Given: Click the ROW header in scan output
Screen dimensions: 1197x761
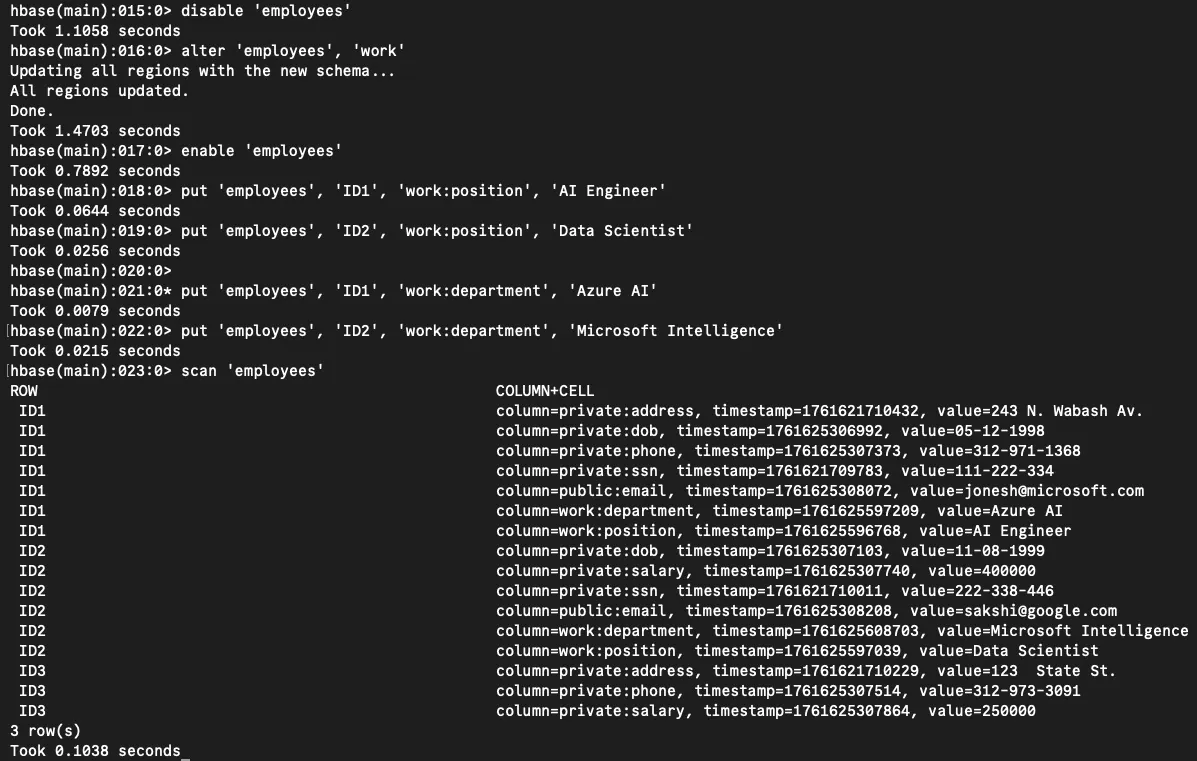Looking at the screenshot, I should pyautogui.click(x=24, y=391).
